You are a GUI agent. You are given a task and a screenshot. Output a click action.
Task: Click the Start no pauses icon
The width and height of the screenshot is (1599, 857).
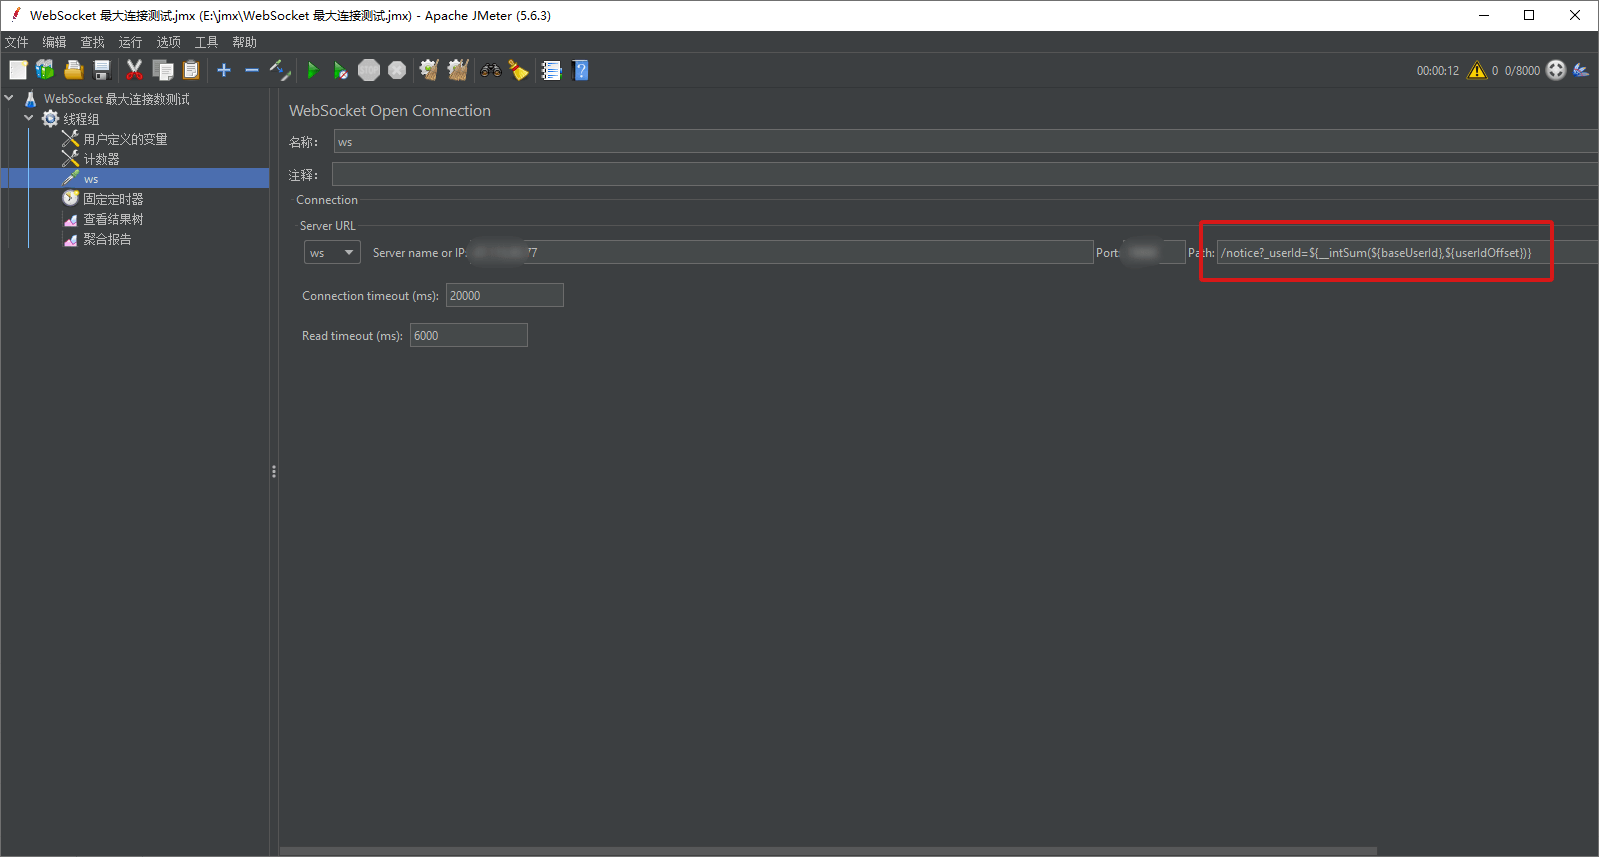point(341,70)
